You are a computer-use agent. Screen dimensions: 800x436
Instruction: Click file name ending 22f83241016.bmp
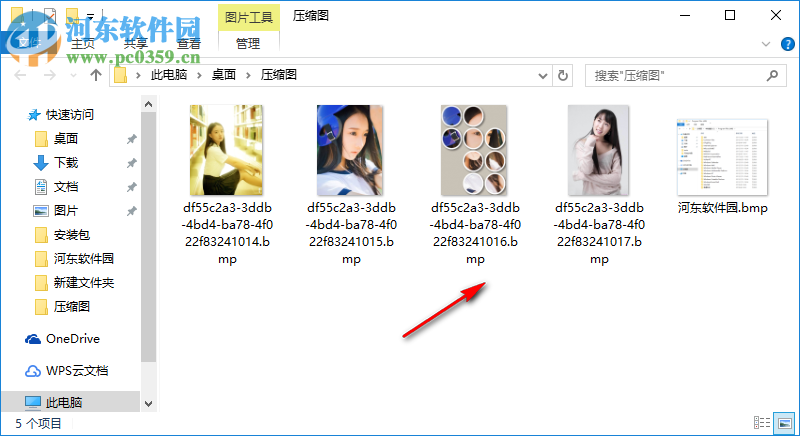(476, 233)
